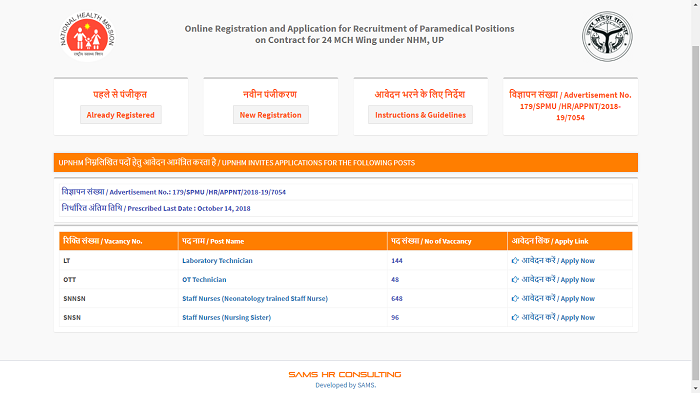Screen dimensions: 700x393
Task: Open the Laboratory Technician post link
Action: (x=217, y=260)
